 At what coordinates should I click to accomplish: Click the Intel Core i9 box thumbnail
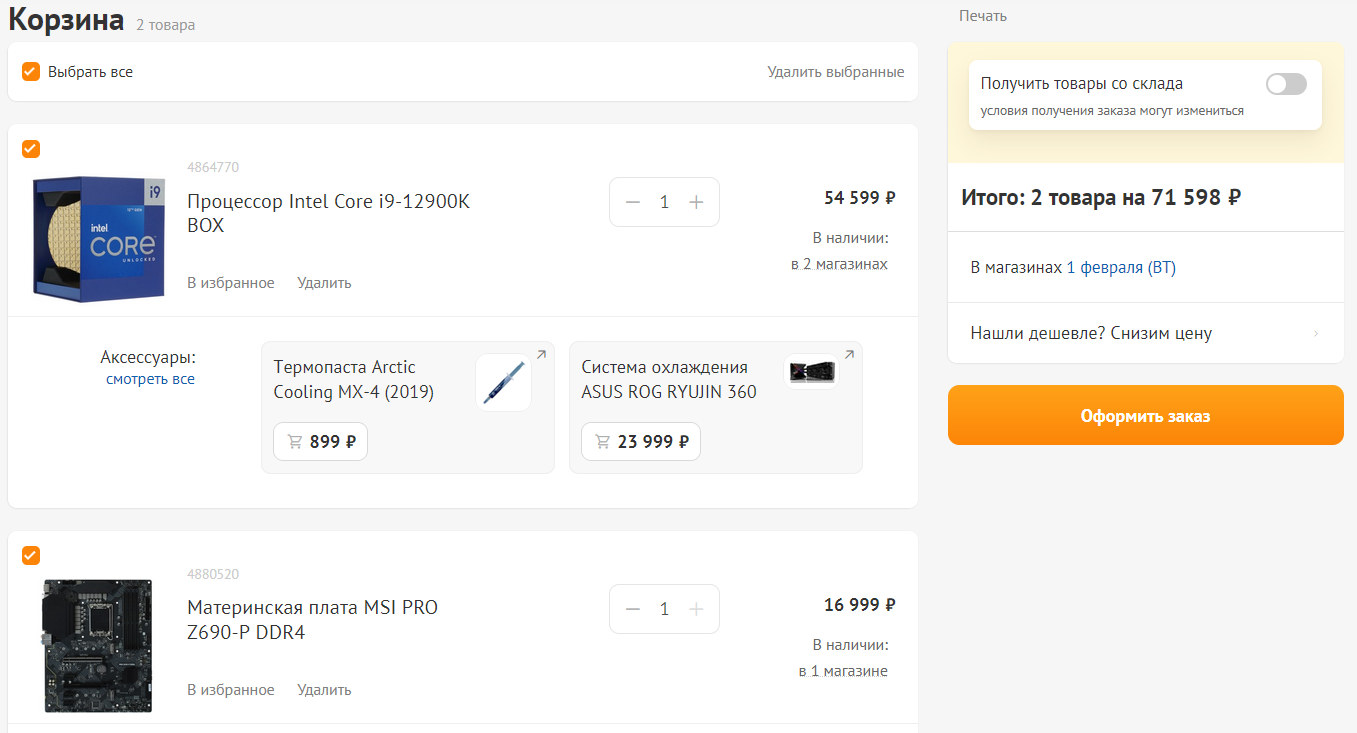point(98,240)
